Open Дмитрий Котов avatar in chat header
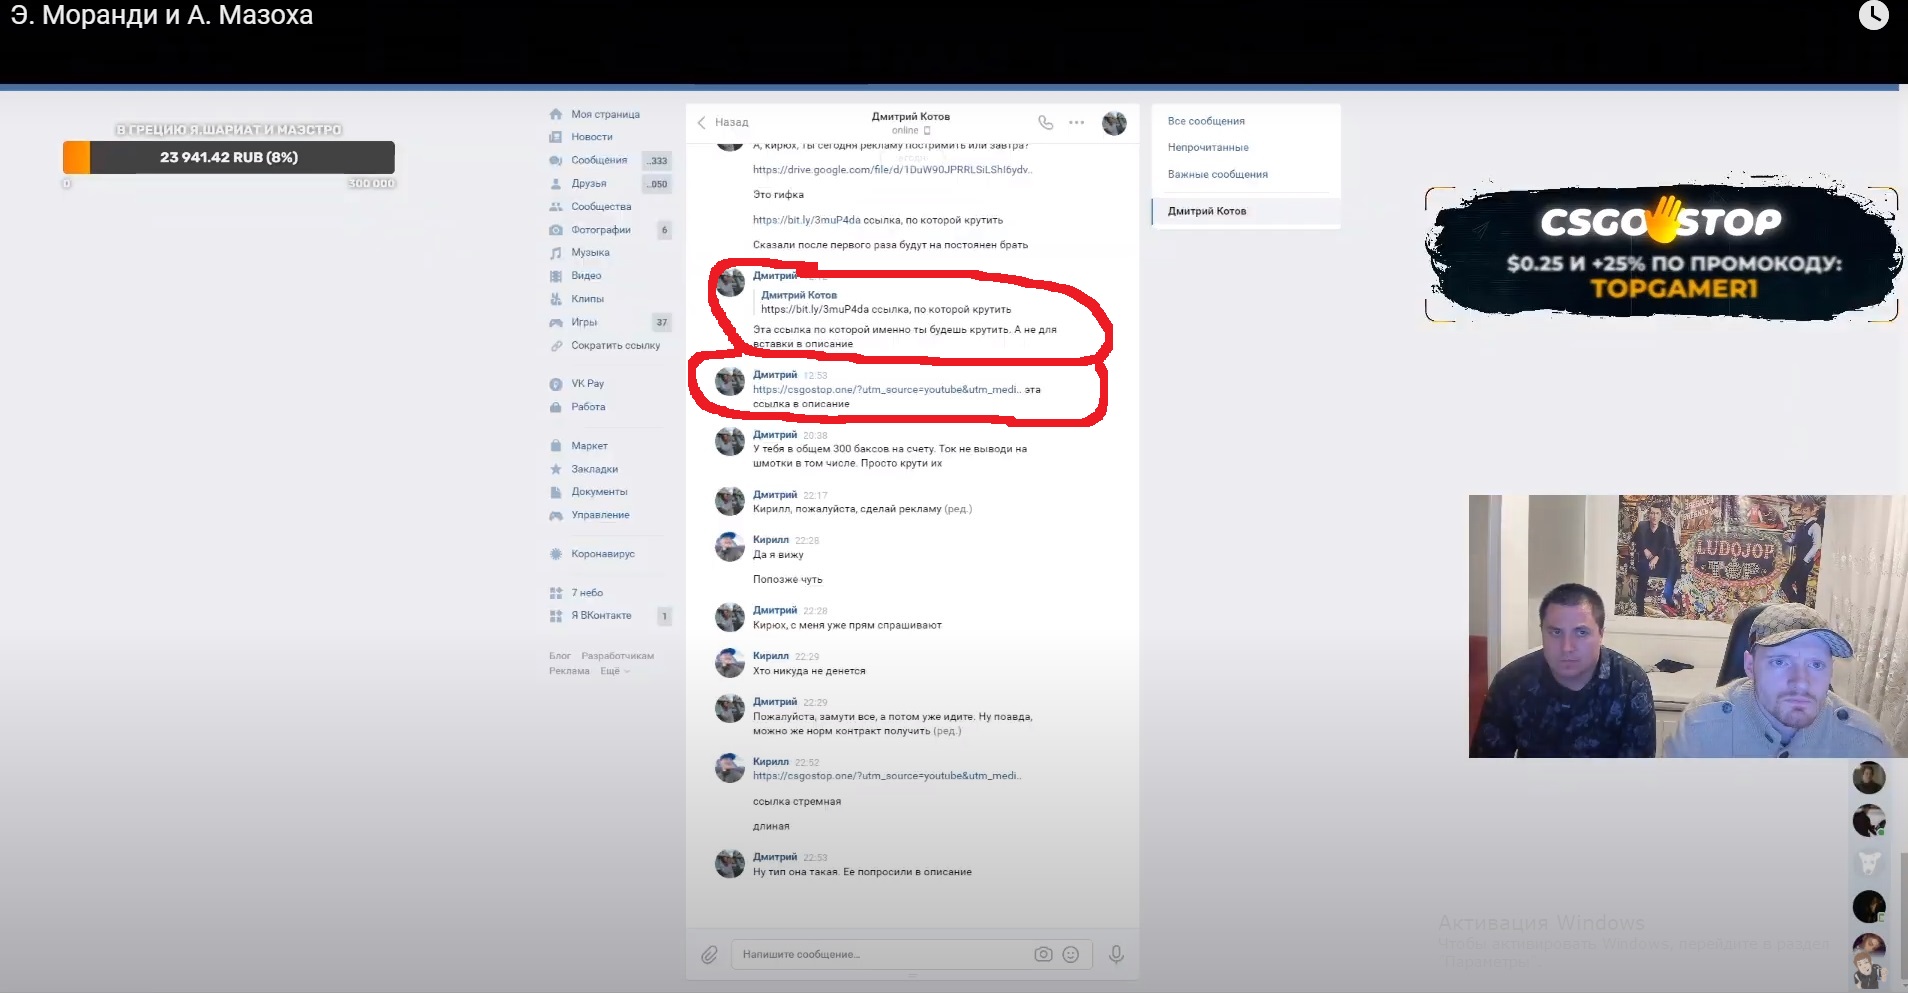1908x993 pixels. point(1114,123)
